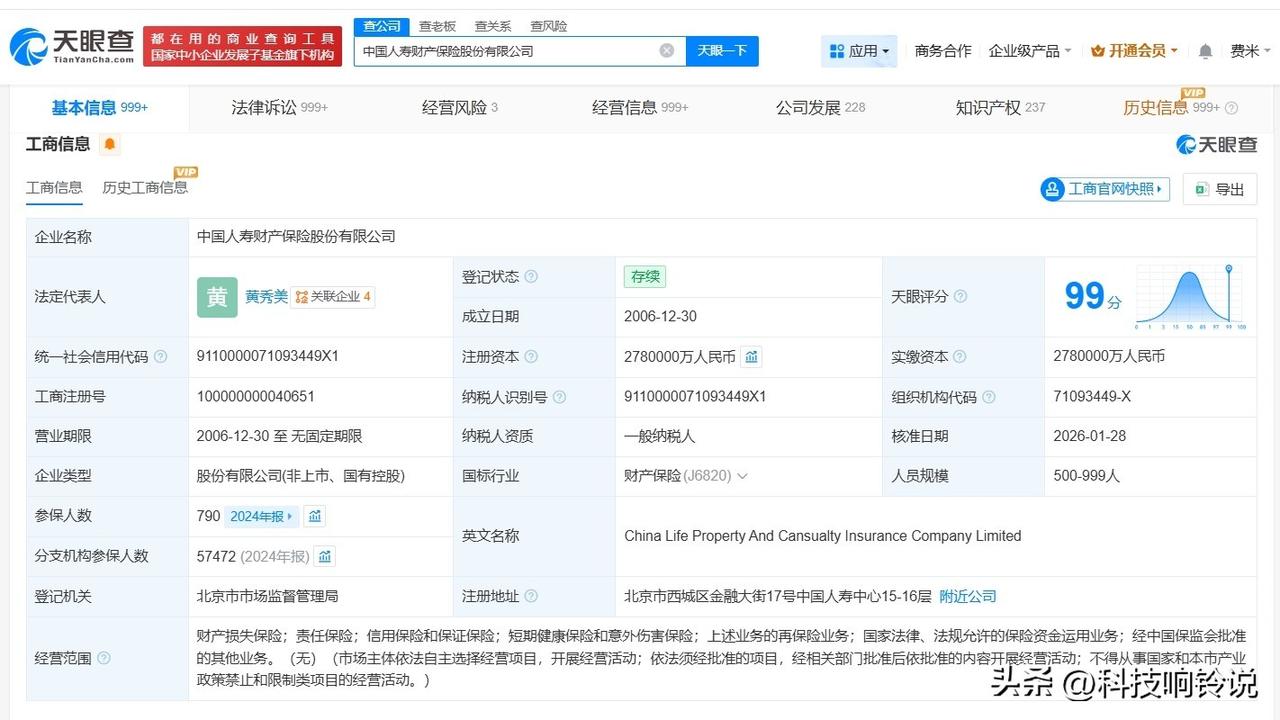Image resolution: width=1280 pixels, height=720 pixels.
Task: Open chart icon beside 参保人数 2024年报
Action: coord(315,516)
